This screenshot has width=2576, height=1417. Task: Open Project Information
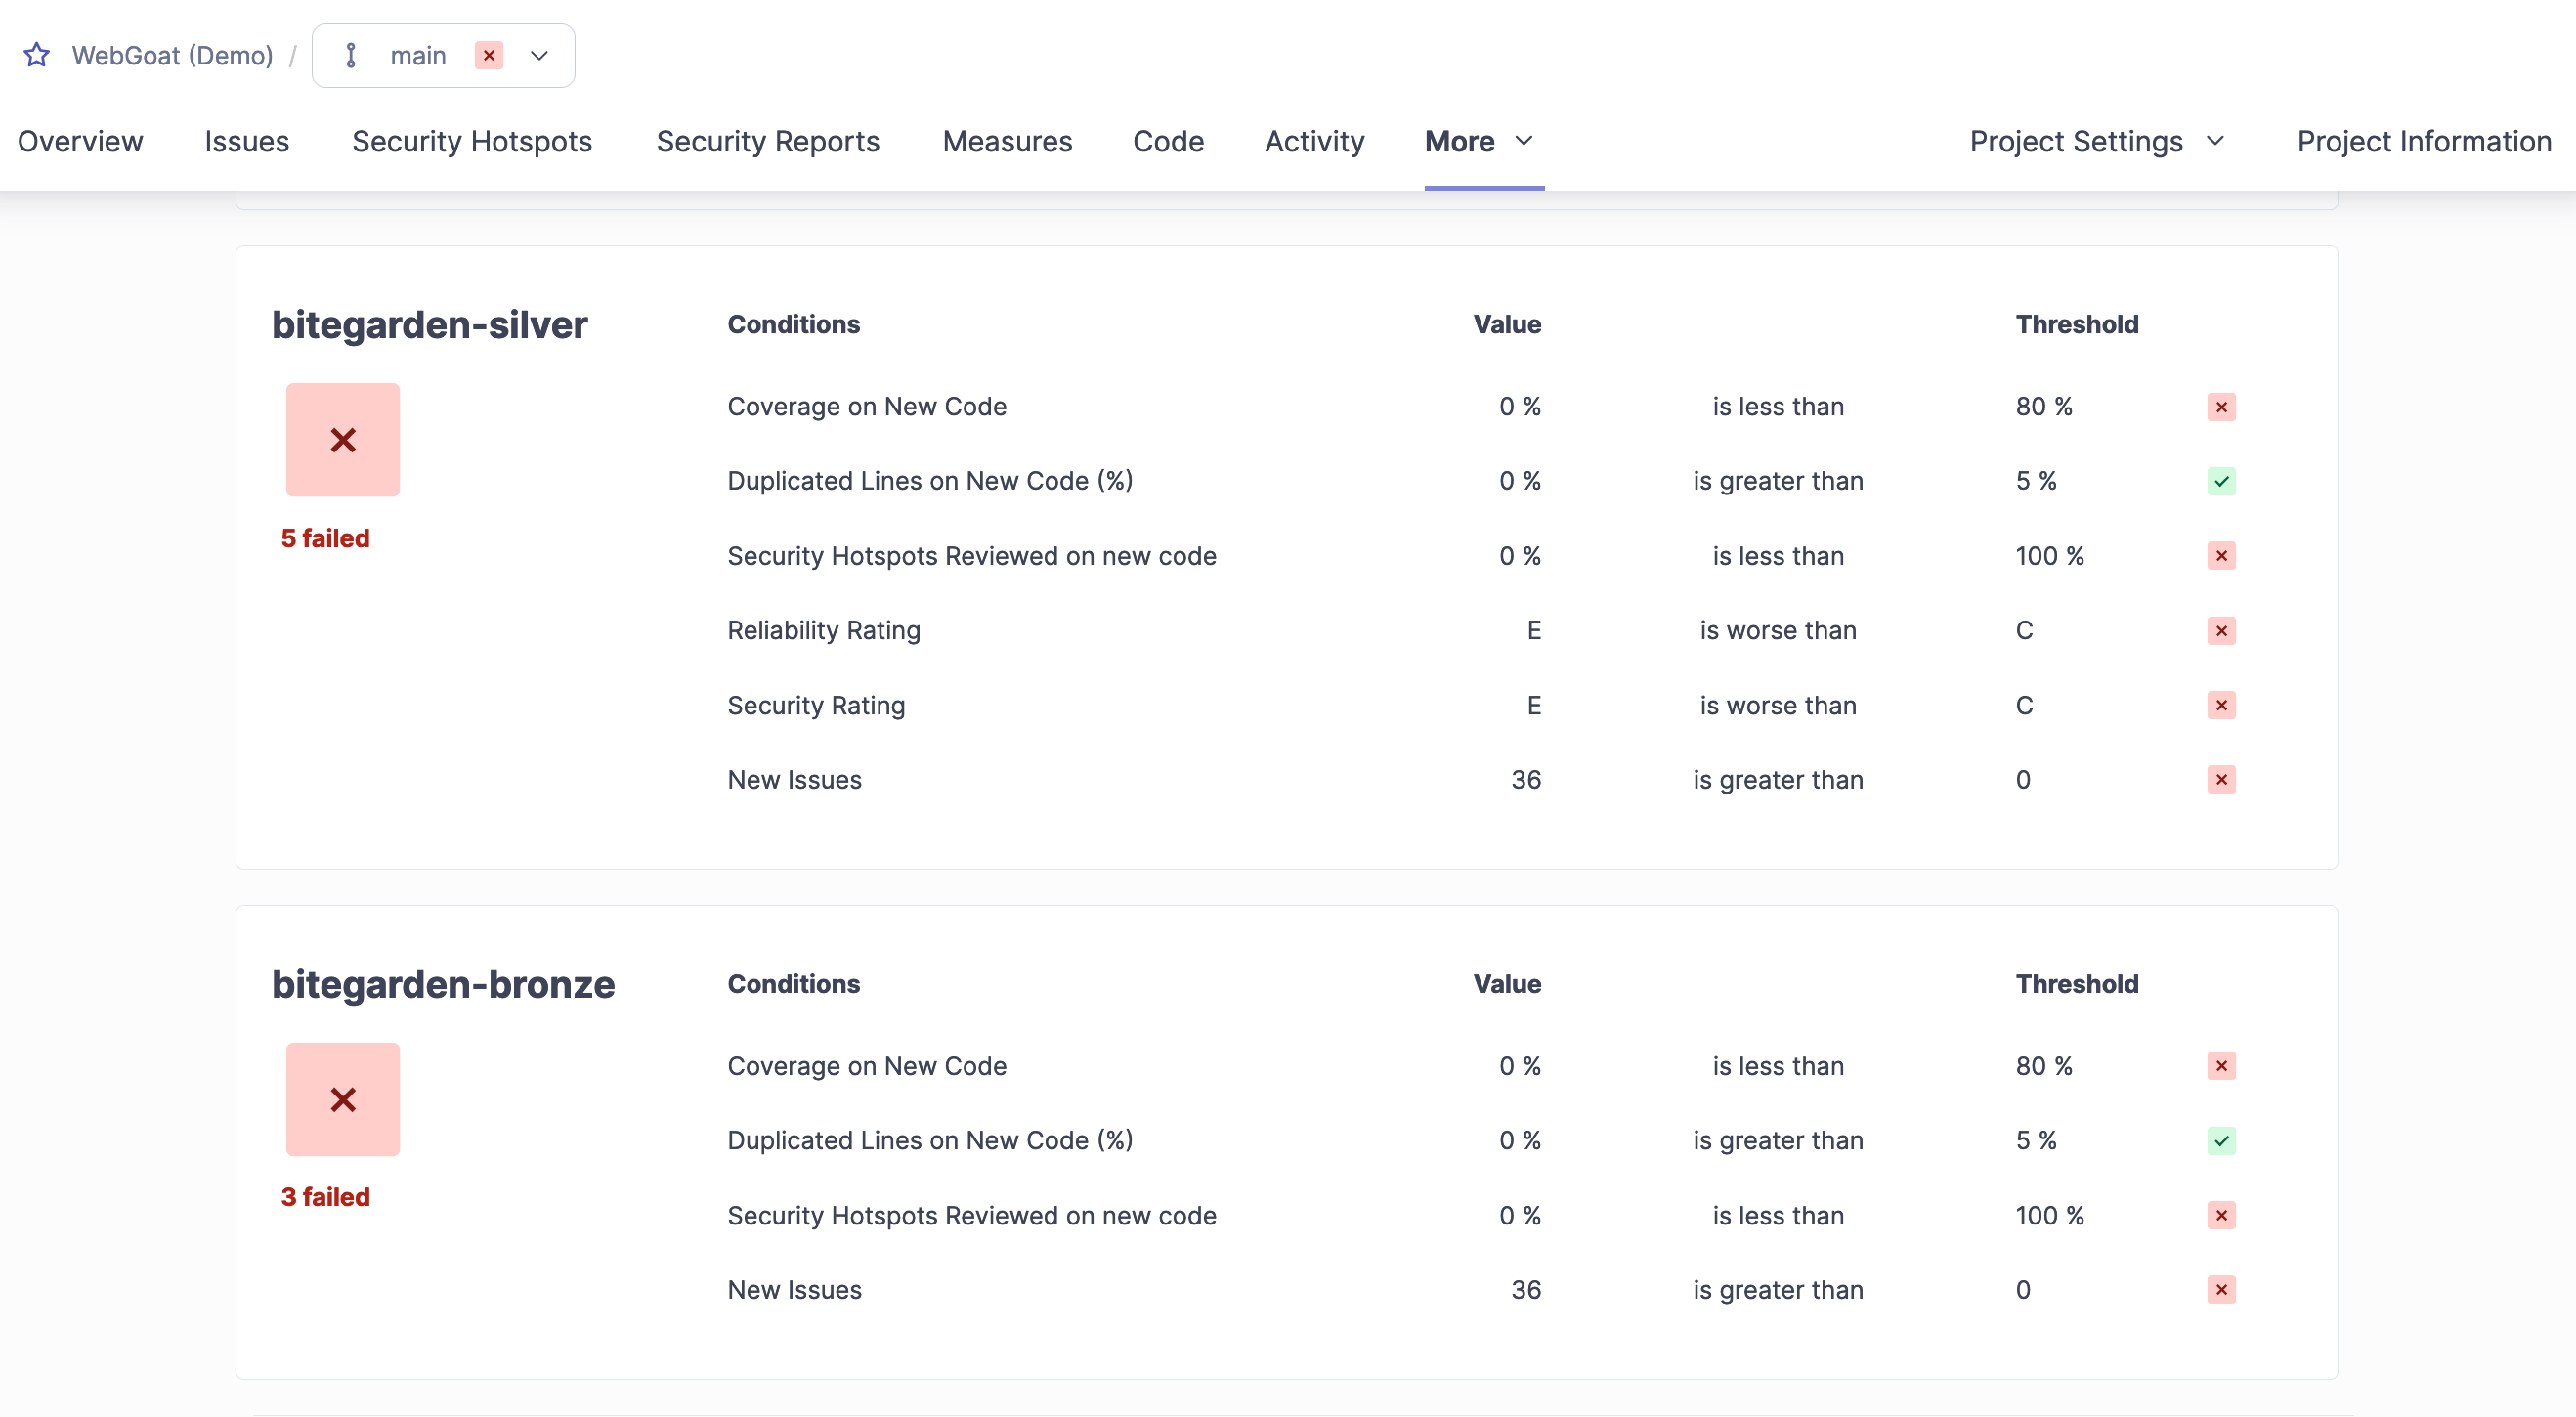click(2423, 141)
